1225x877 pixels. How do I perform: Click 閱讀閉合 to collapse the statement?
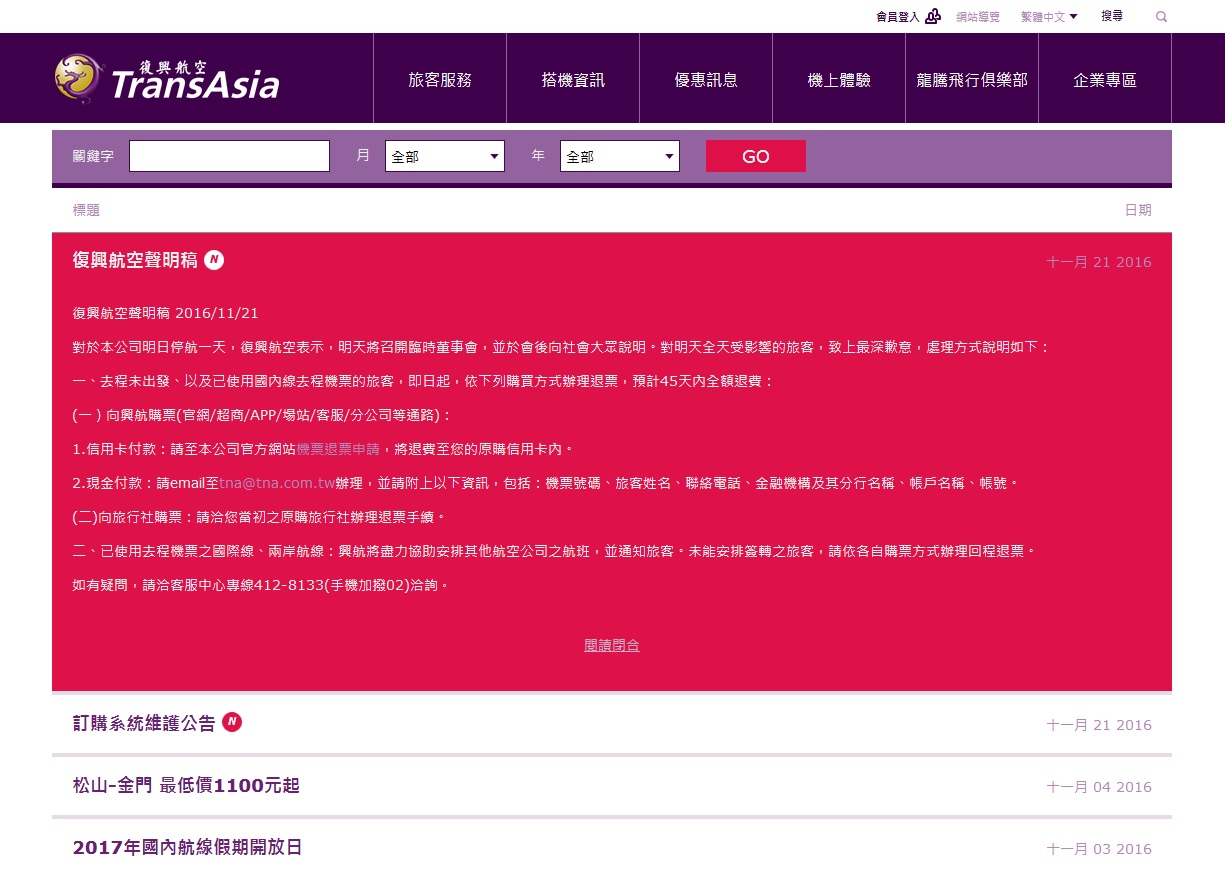point(612,646)
